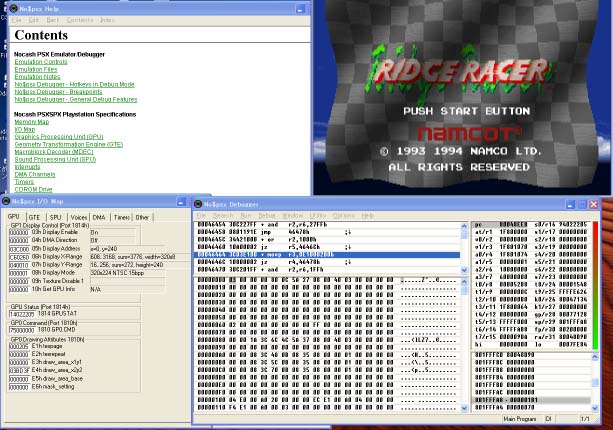The height and width of the screenshot is (430, 613).
Task: Click scroll-down arrow of hex dump pane
Action: click(x=464, y=408)
